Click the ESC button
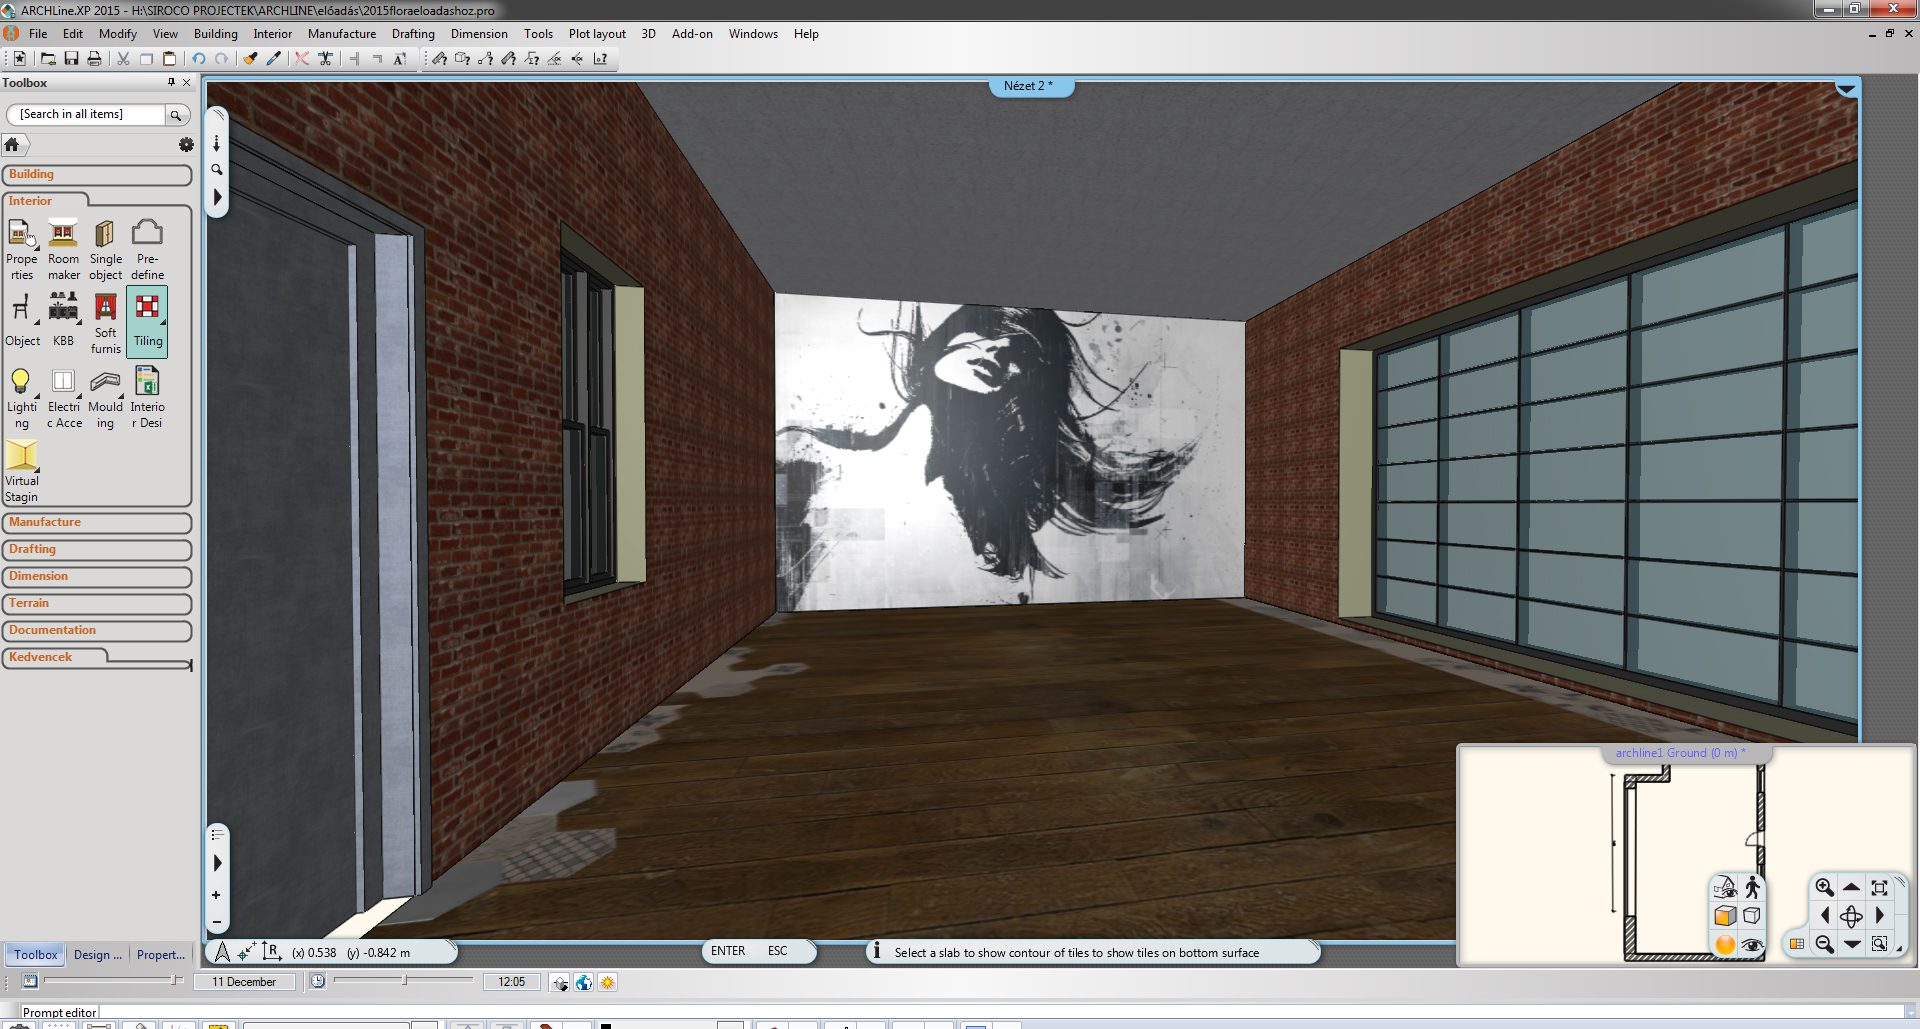The width and height of the screenshot is (1920, 1029). (777, 951)
